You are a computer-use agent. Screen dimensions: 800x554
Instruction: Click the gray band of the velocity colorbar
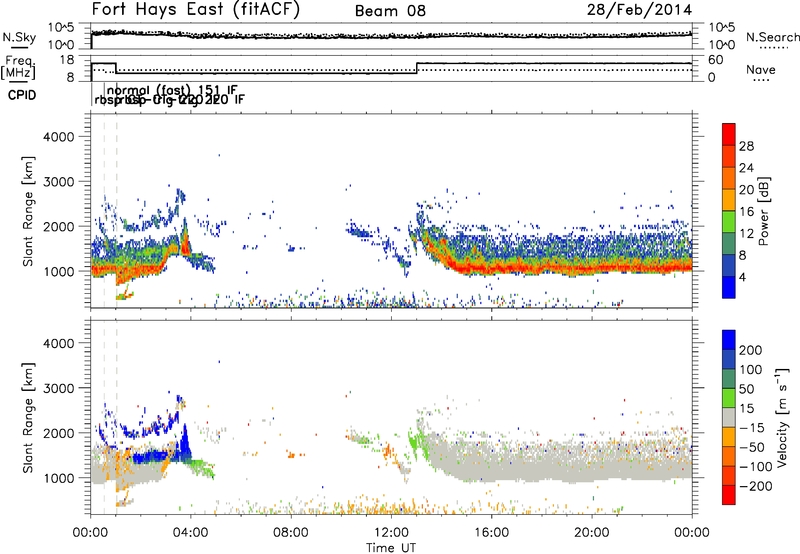coord(729,418)
